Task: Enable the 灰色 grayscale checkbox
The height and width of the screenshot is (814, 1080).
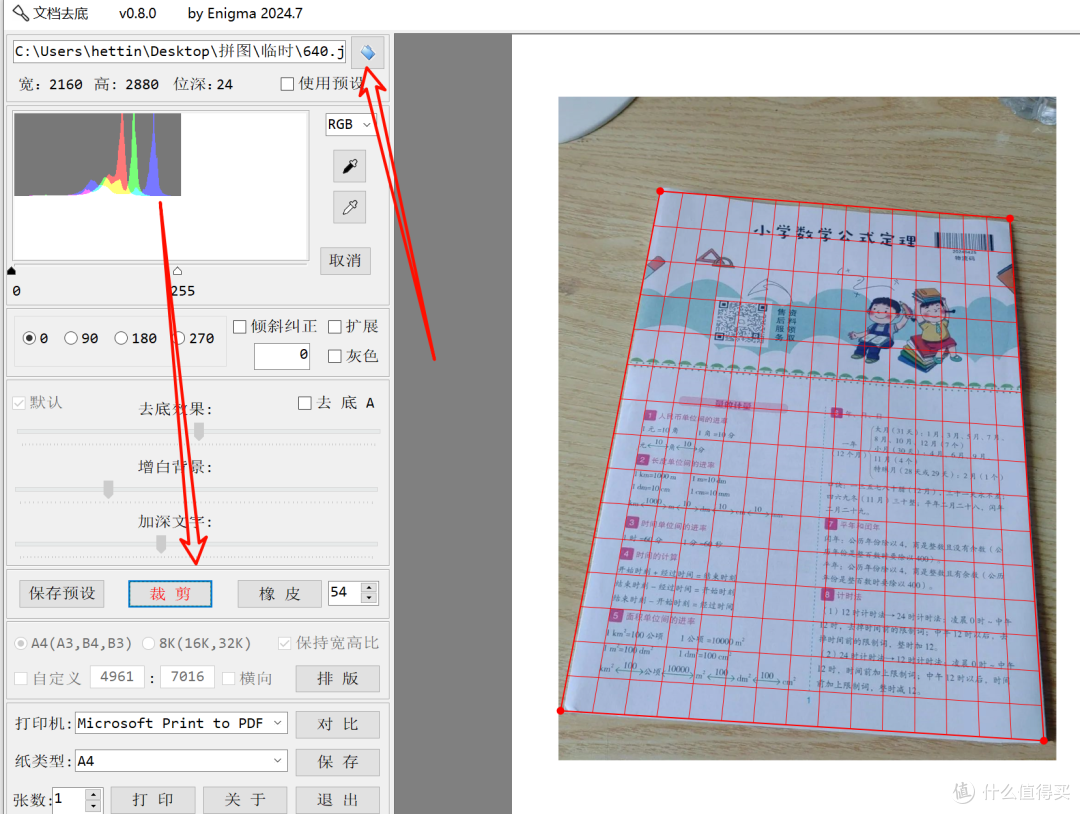Action: [335, 356]
